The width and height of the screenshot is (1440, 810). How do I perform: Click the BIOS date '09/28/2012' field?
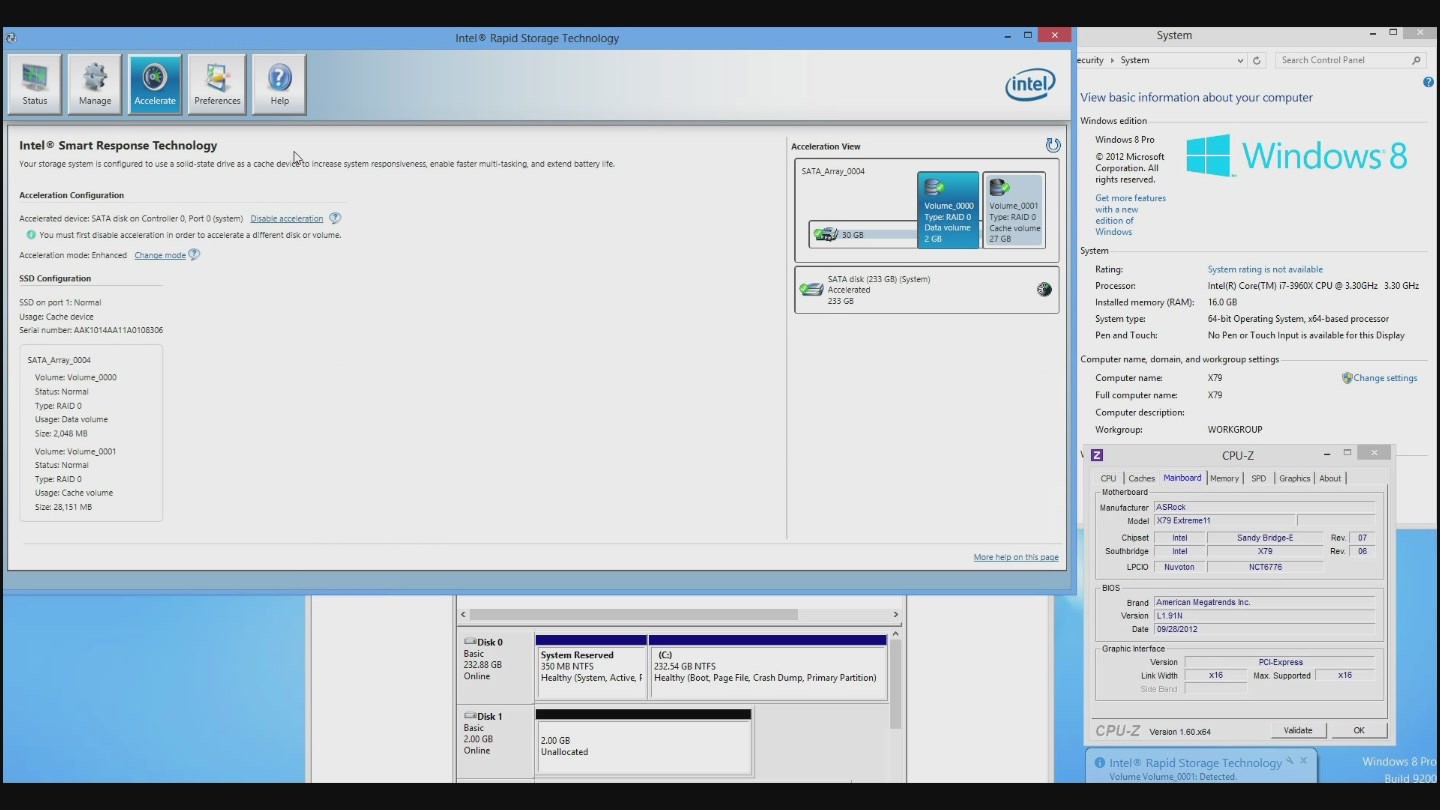point(1267,629)
